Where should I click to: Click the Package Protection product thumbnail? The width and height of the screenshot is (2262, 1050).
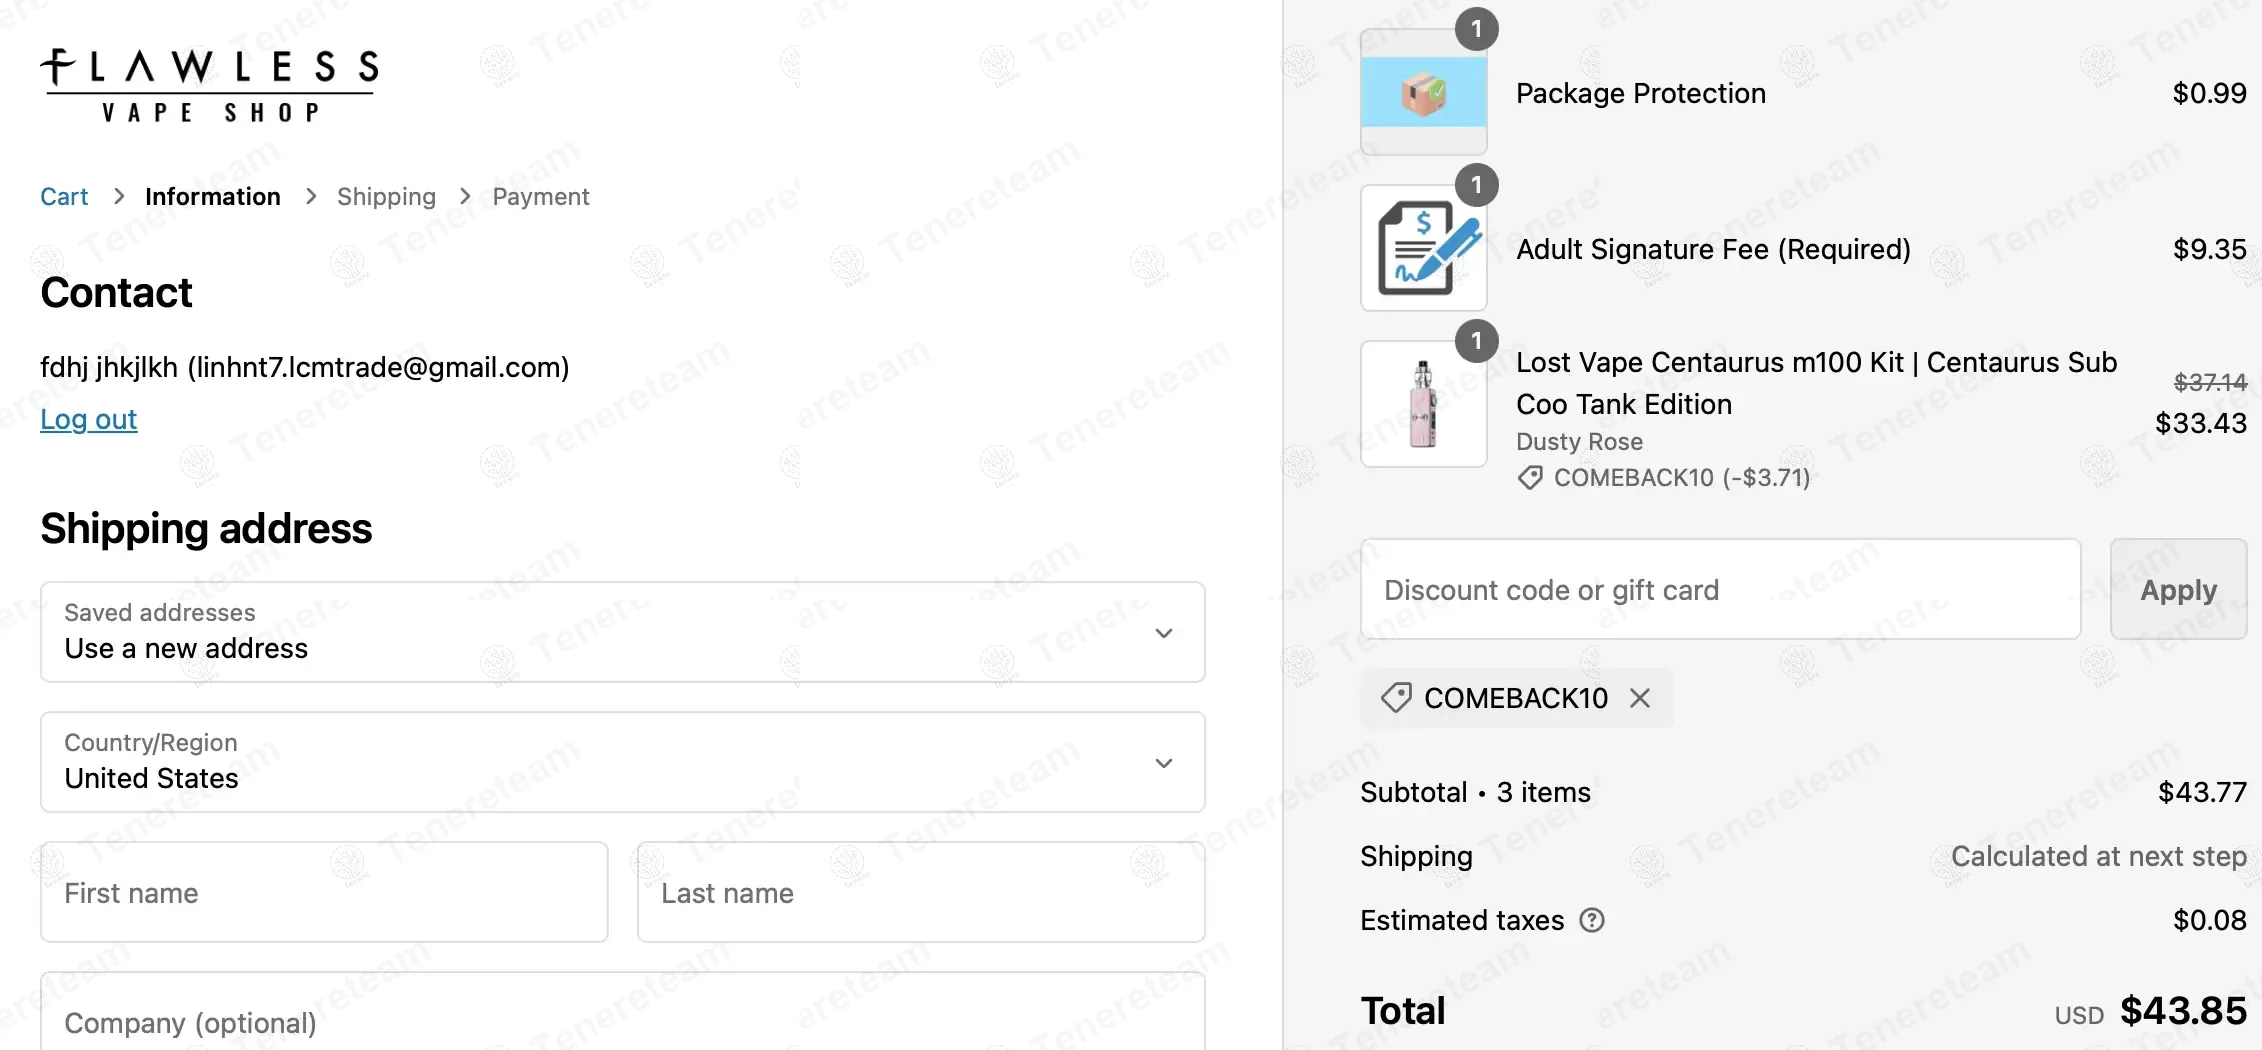coord(1423,92)
